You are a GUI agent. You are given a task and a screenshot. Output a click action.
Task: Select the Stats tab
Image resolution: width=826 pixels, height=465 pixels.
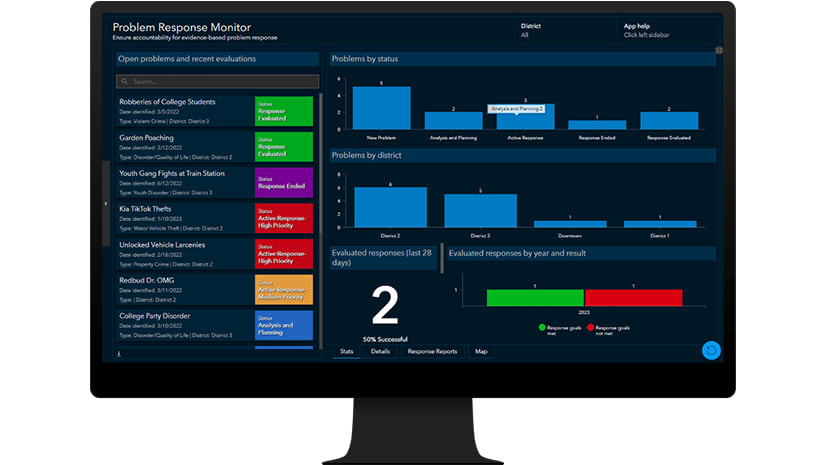[x=347, y=351]
